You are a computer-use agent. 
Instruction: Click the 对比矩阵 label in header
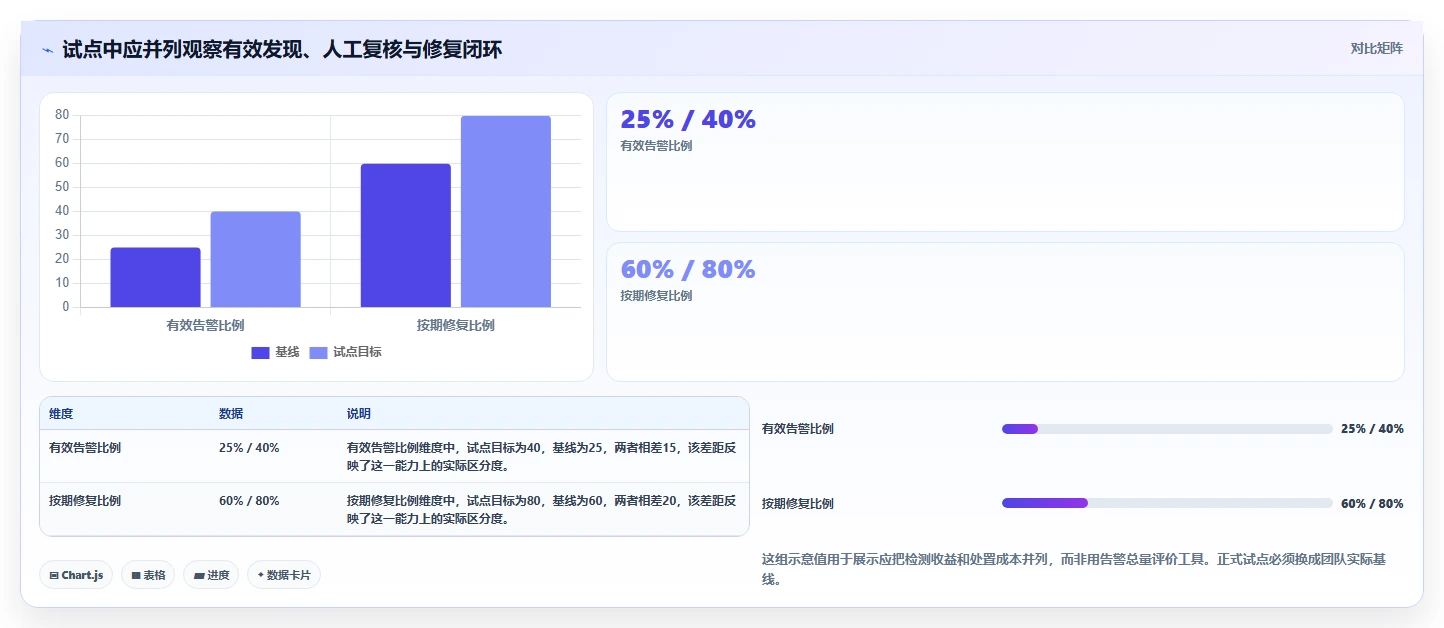point(1376,48)
